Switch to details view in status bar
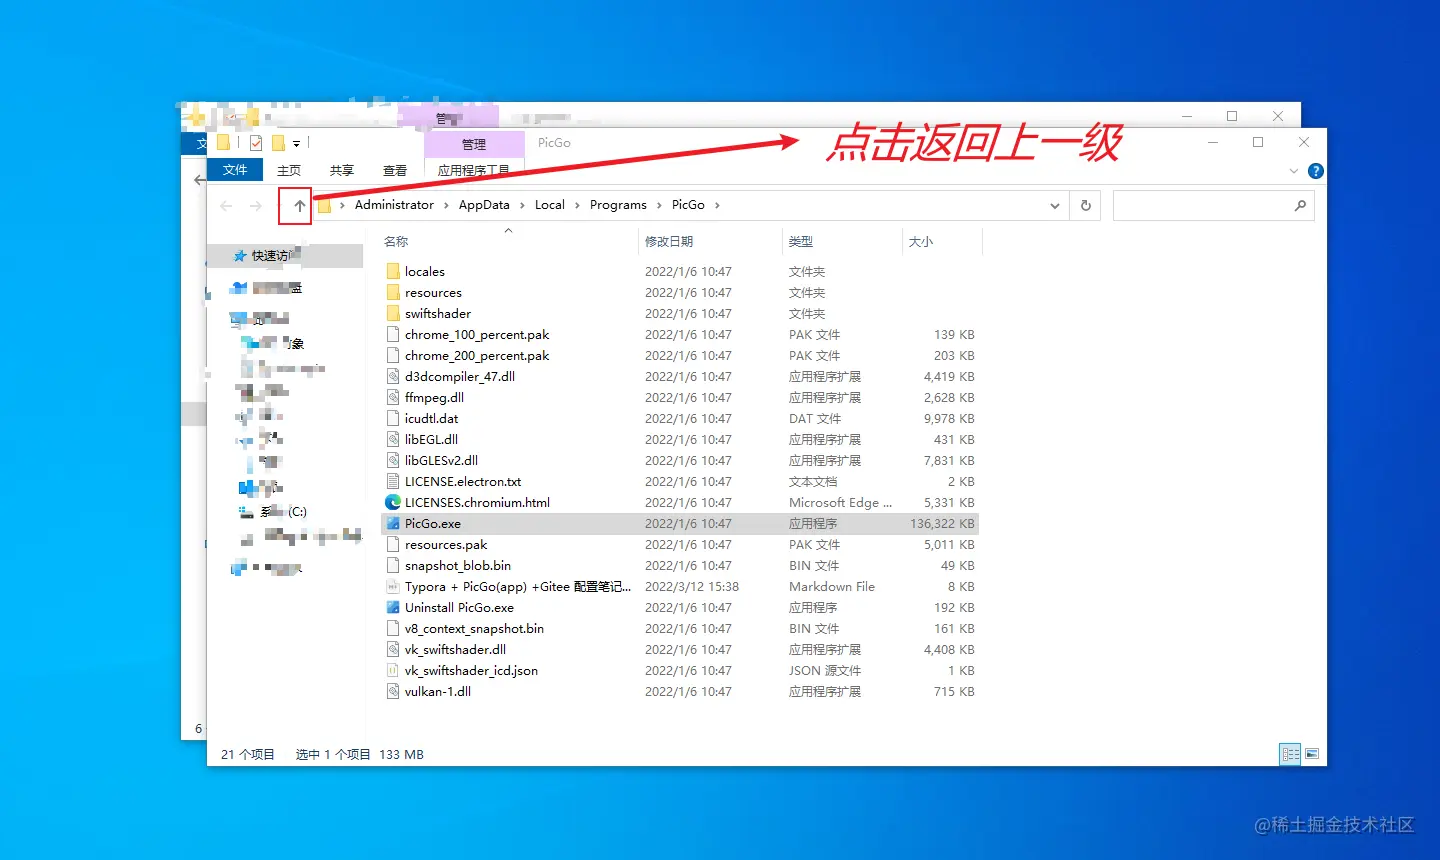Image resolution: width=1440 pixels, height=860 pixels. coord(1291,754)
